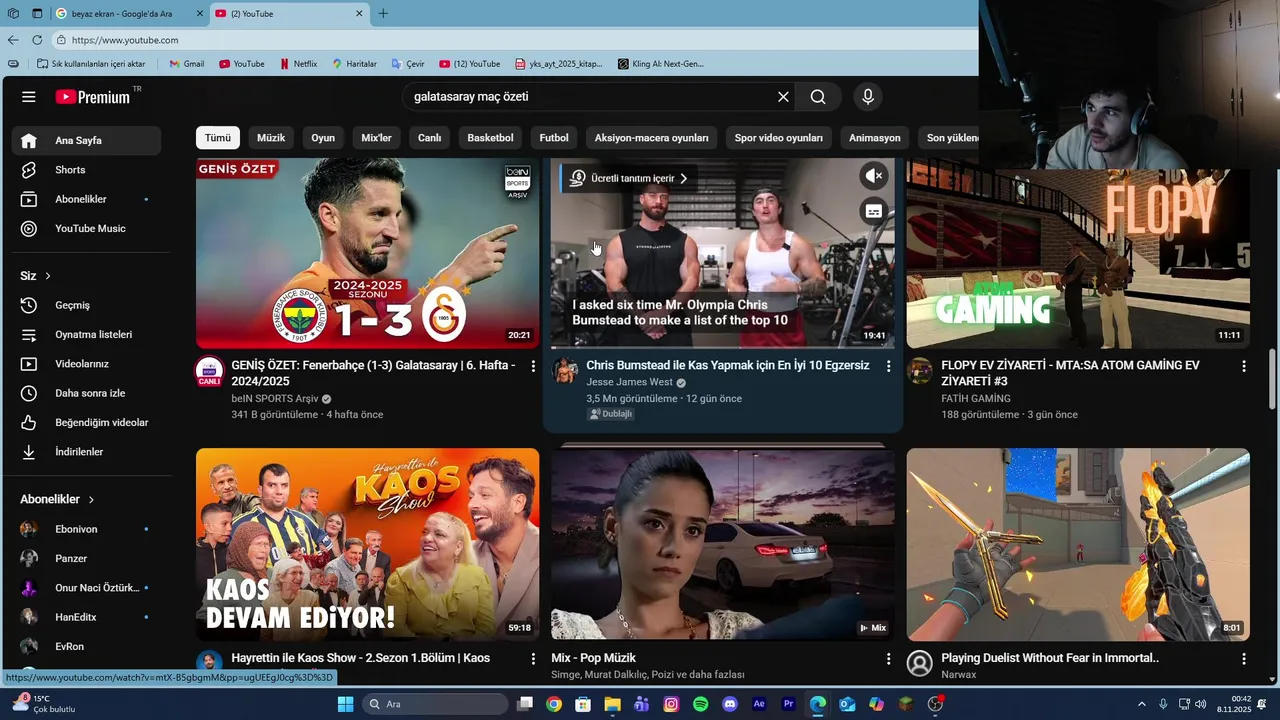The width and height of the screenshot is (1280, 720).
Task: Open more options for Chris Bumstead video
Action: point(888,367)
